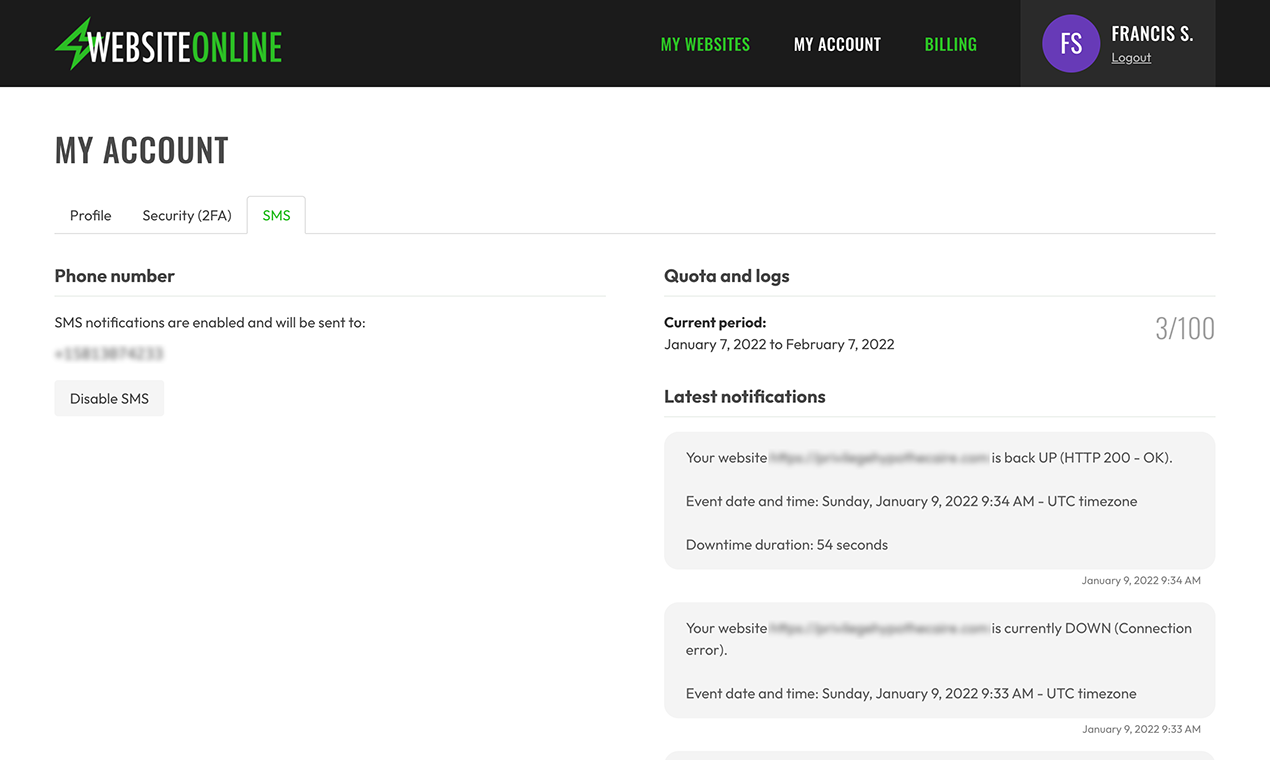Screen dimensions: 1270x760
Task: Click the blurred phone number text
Action: [109, 353]
